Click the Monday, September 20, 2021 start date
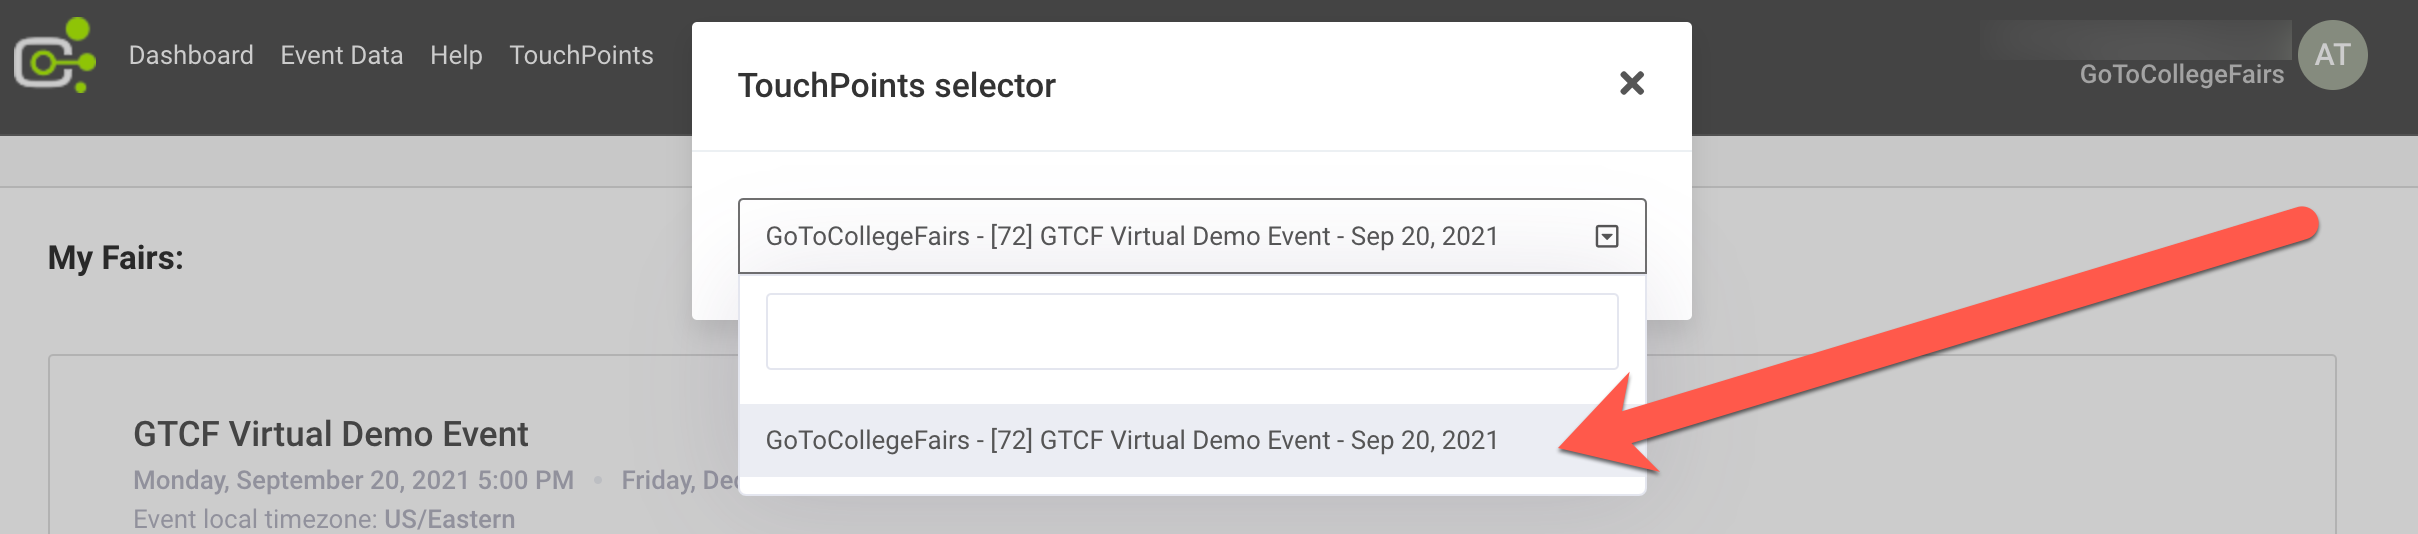Image resolution: width=2418 pixels, height=534 pixels. (353, 480)
